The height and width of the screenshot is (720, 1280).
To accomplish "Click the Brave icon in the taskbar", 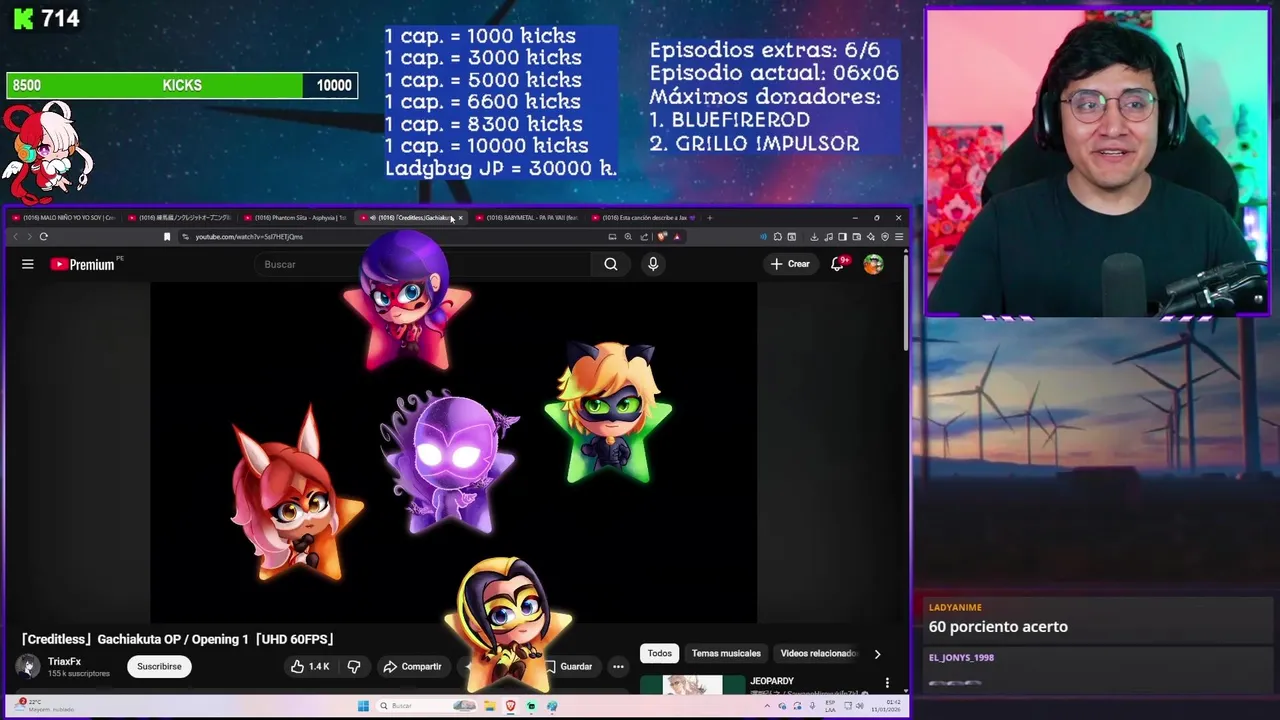I will [510, 705].
